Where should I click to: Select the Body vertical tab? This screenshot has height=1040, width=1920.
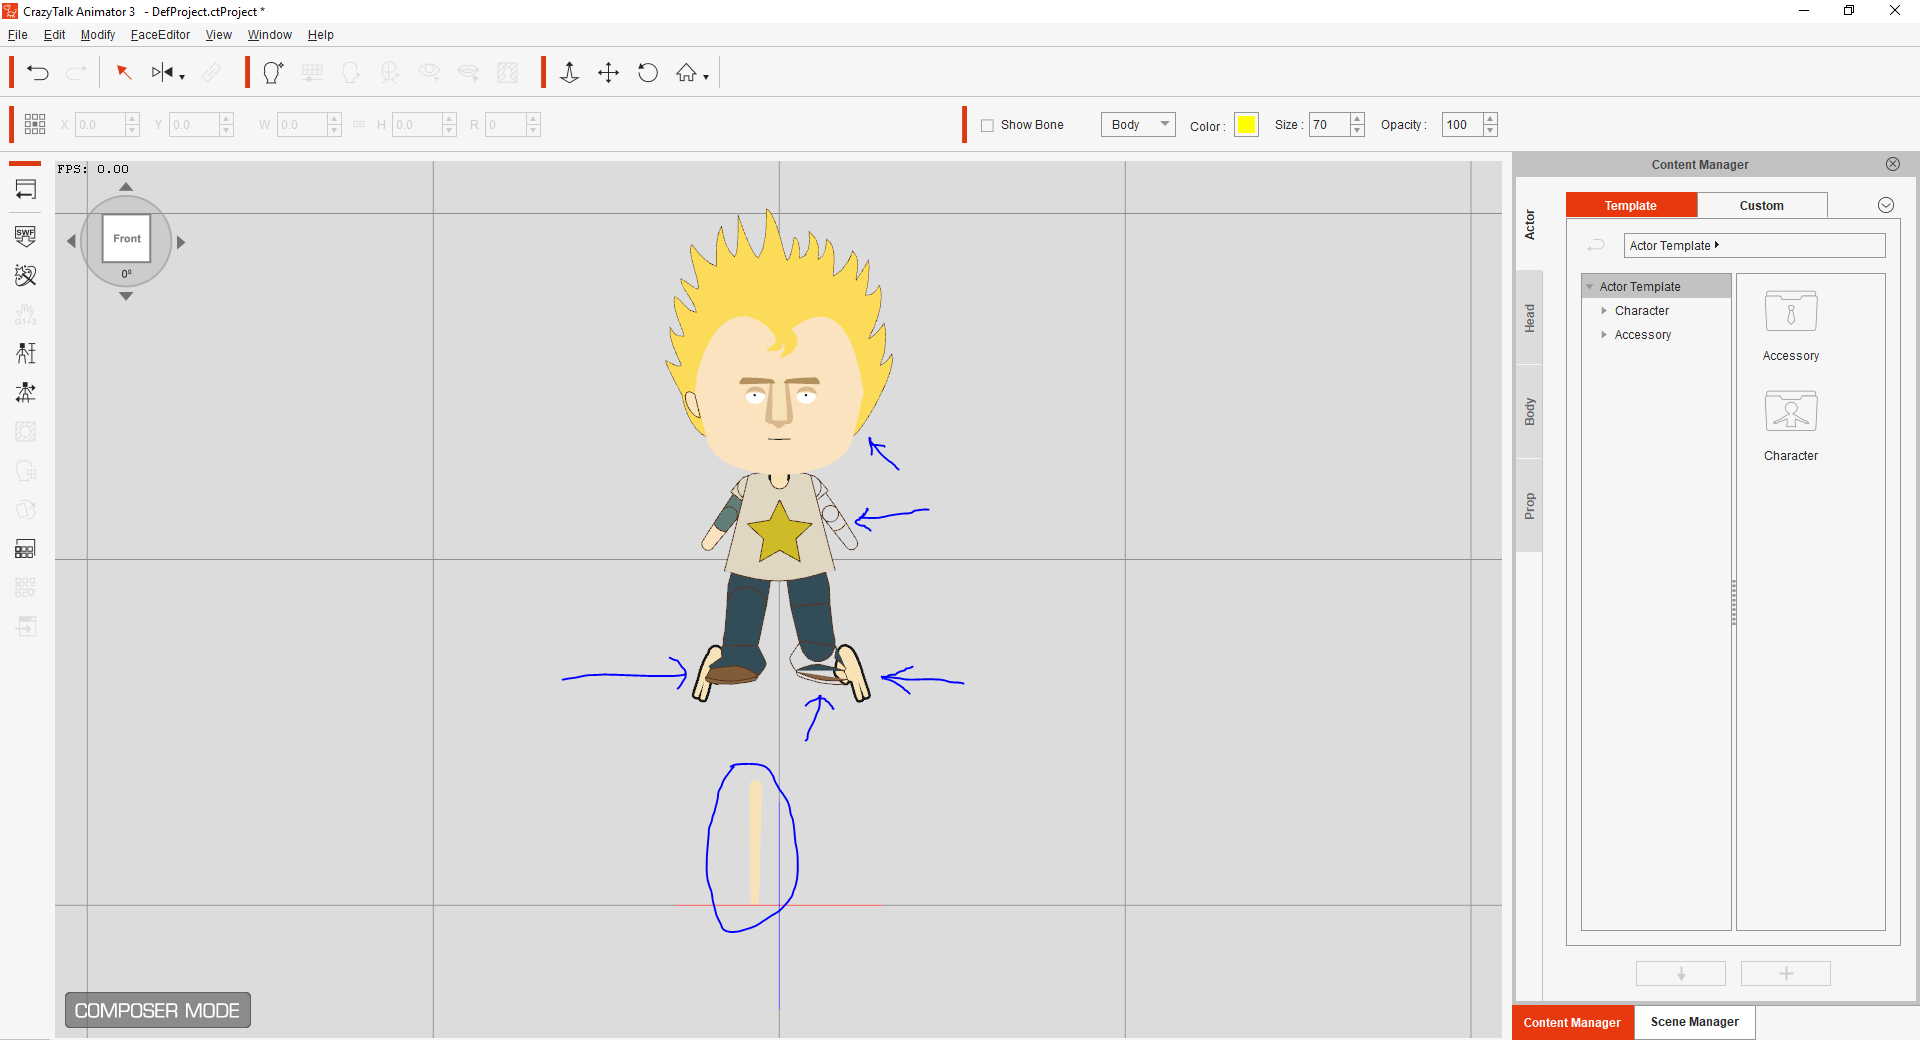pos(1529,412)
